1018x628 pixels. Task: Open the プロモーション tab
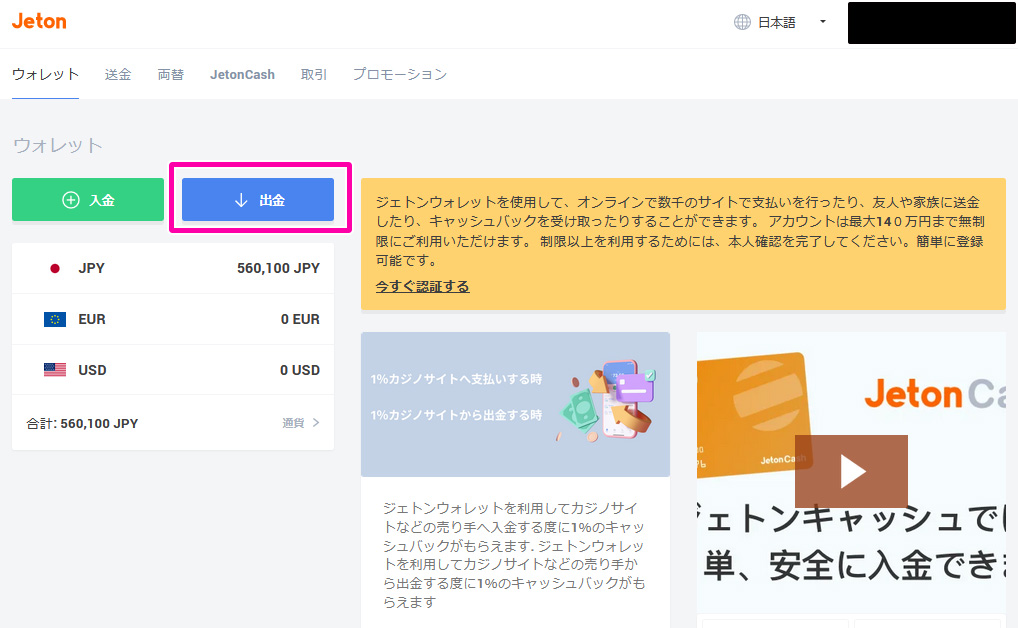tap(400, 75)
